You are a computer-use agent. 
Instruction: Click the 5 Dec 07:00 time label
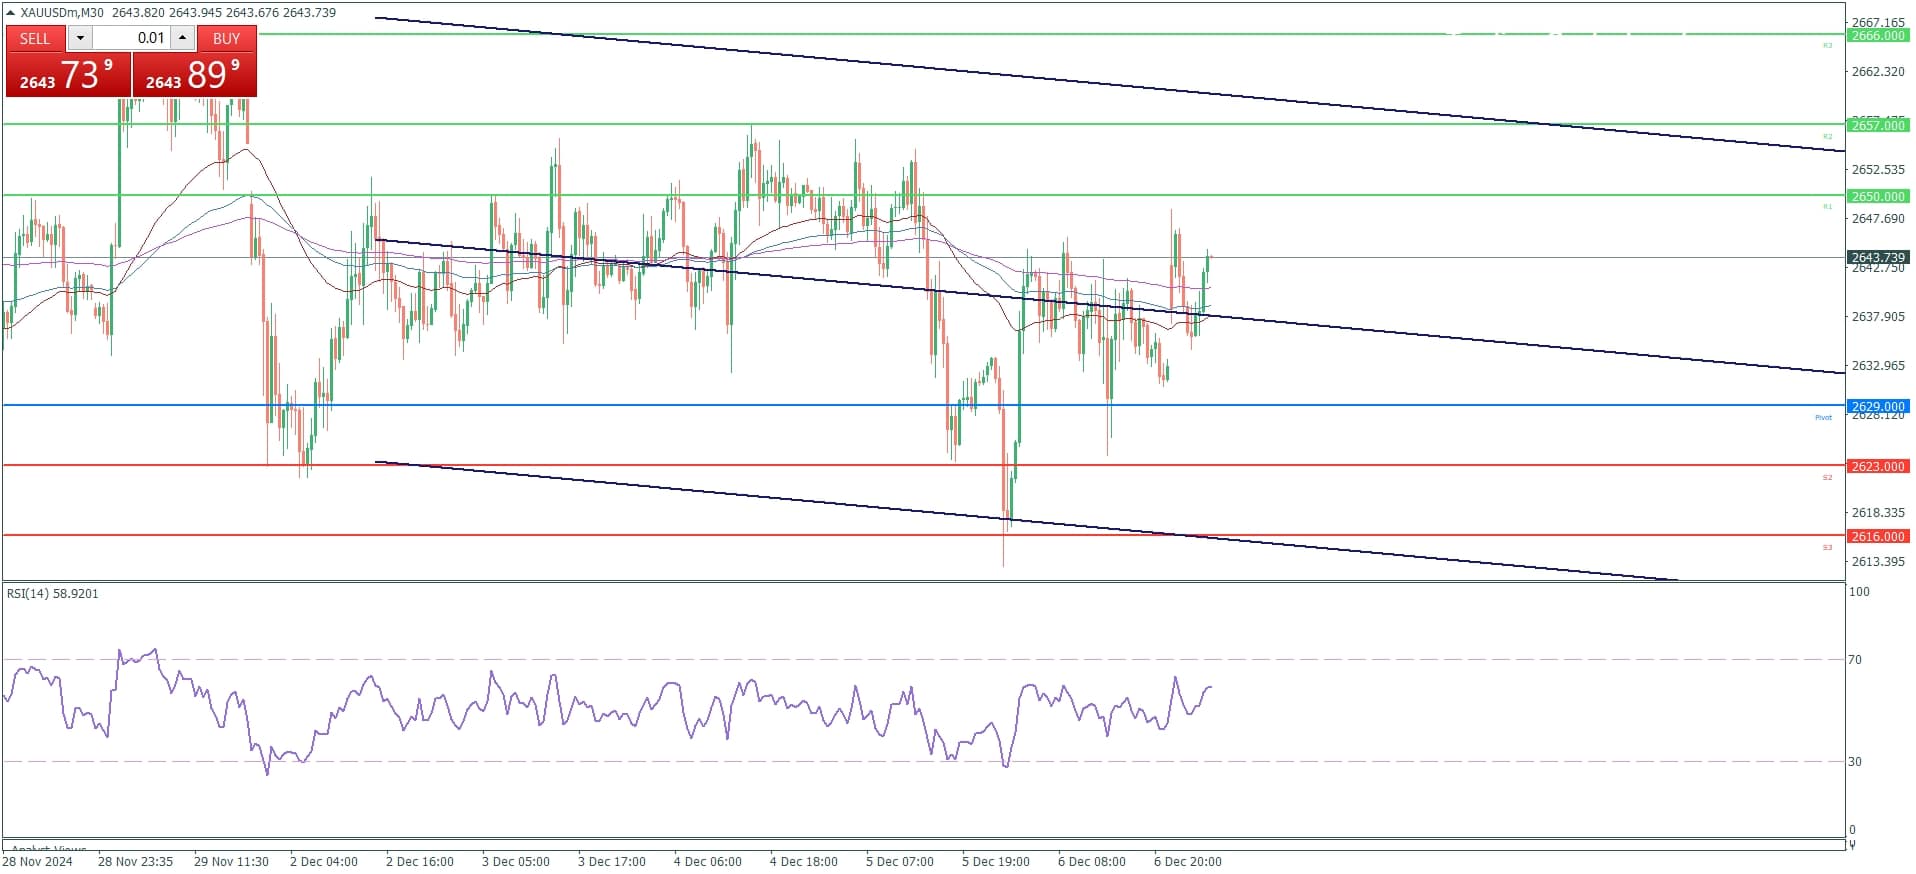pos(899,861)
